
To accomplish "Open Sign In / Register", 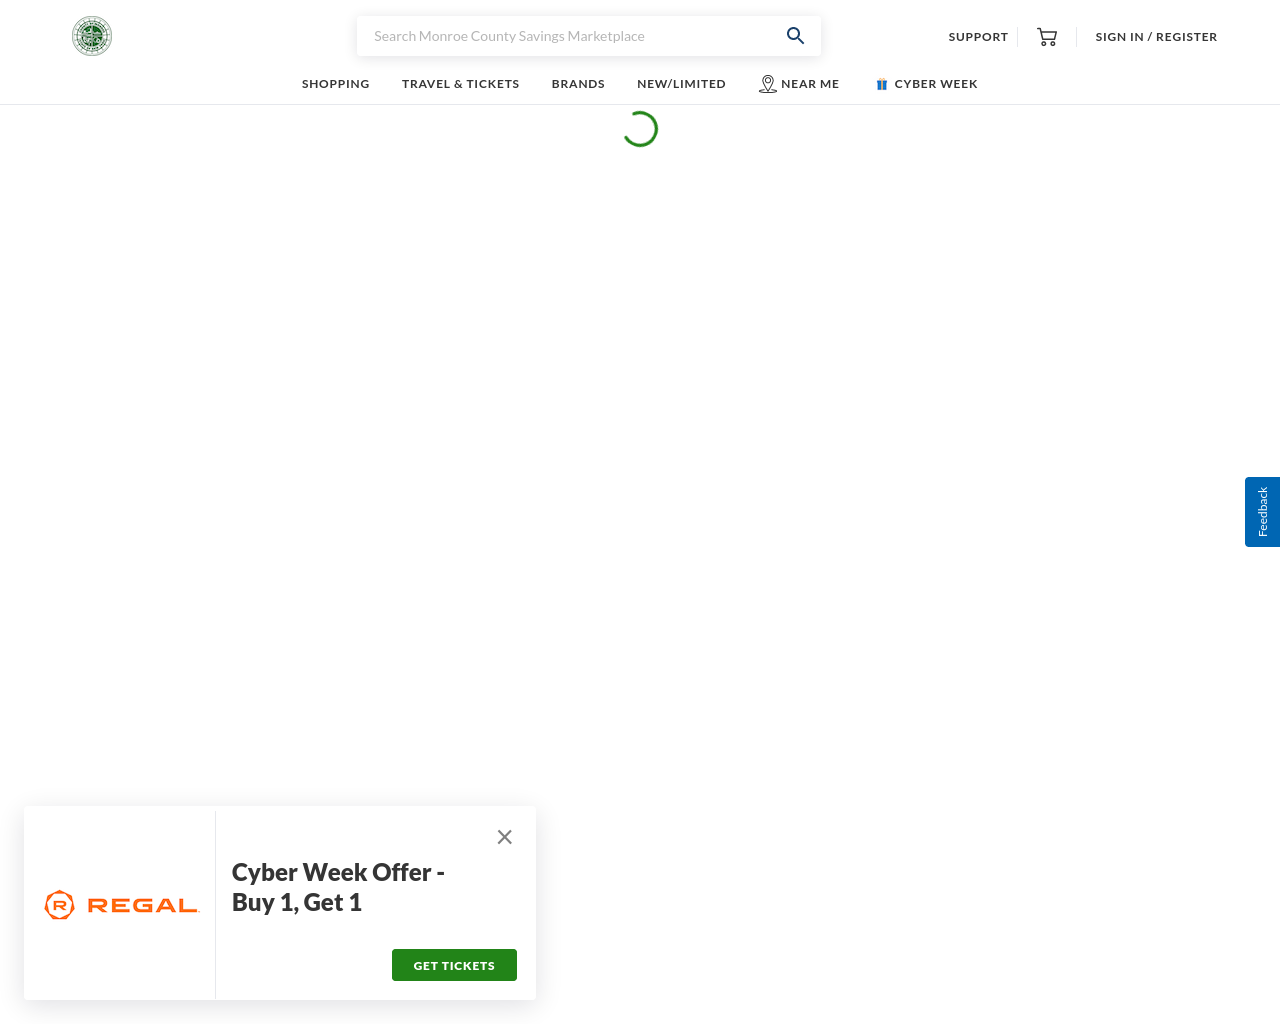I will [1156, 37].
